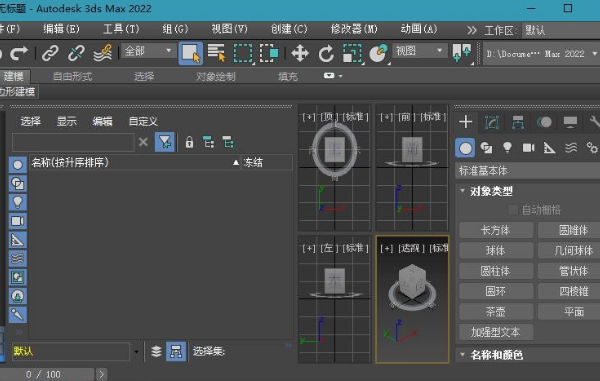
Task: Click the Redo arrow icon
Action: (x=19, y=53)
